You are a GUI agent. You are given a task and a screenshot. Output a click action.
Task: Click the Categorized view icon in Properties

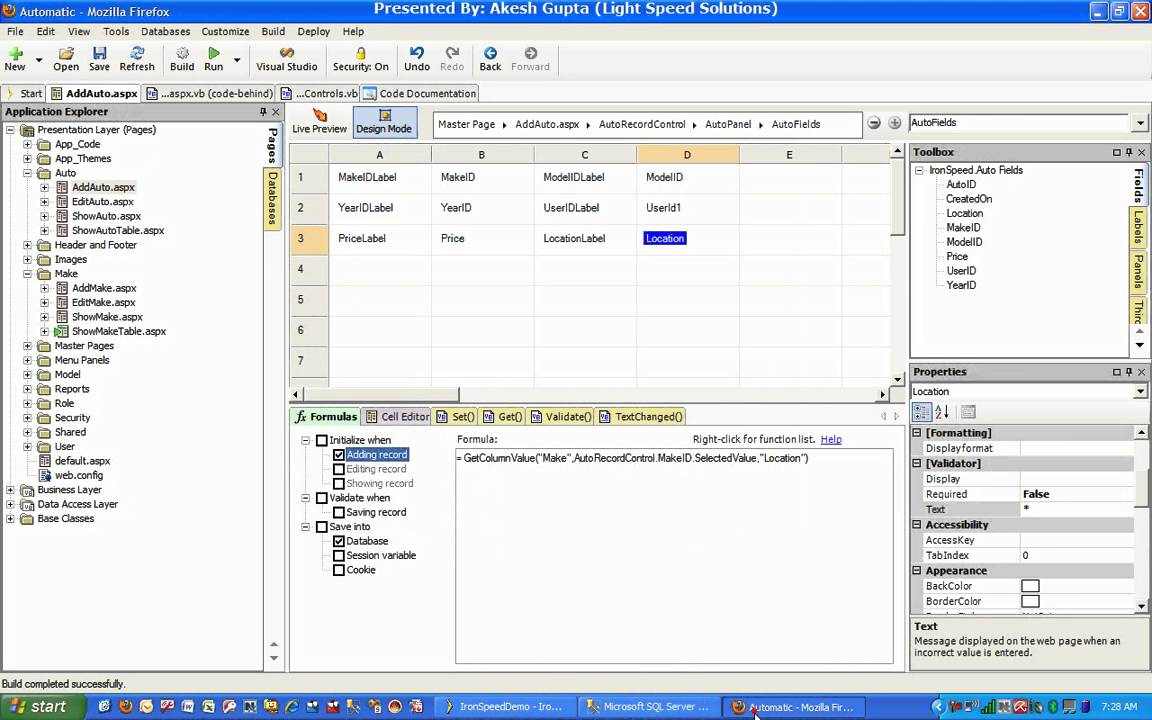(x=921, y=412)
